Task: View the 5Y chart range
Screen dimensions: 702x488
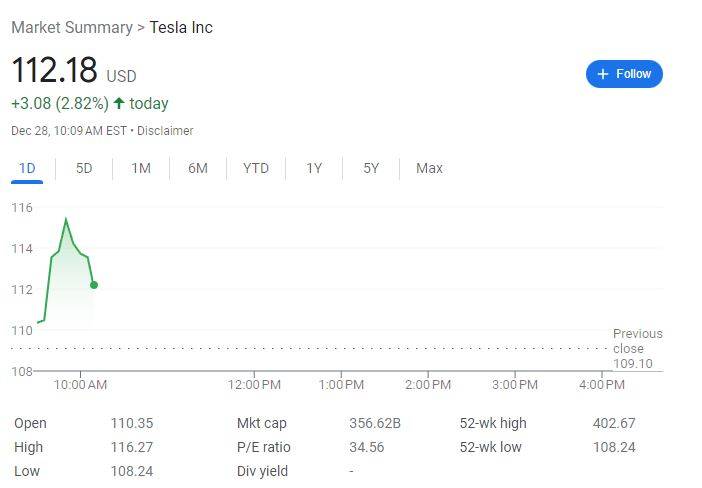Action: tap(371, 168)
